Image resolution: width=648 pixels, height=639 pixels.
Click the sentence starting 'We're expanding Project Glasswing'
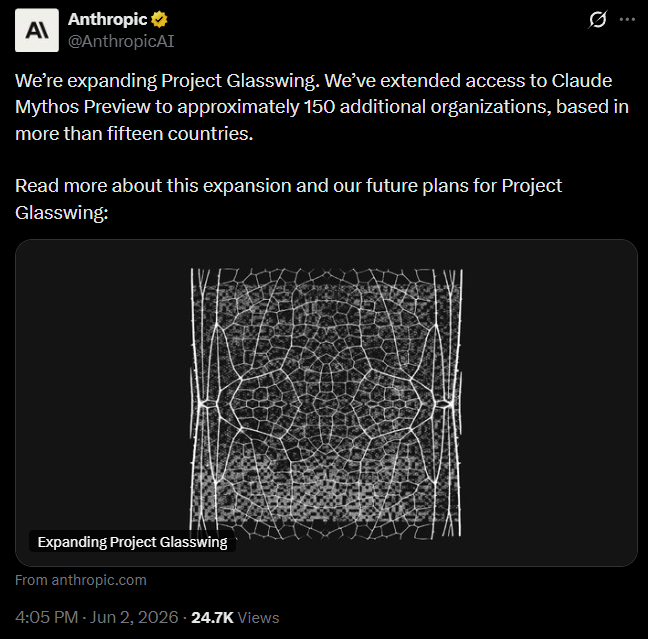click(x=167, y=81)
